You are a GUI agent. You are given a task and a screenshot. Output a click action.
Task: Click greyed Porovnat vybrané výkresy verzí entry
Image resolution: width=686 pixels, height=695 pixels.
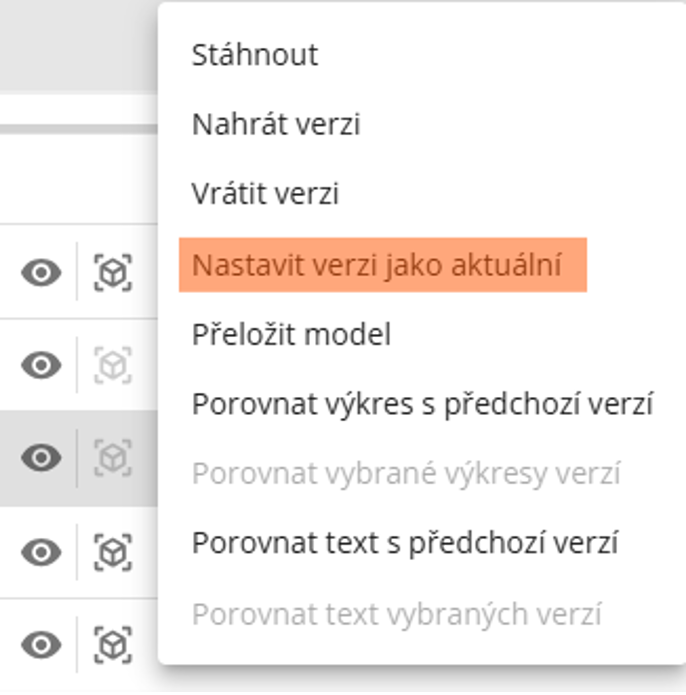tap(406, 473)
